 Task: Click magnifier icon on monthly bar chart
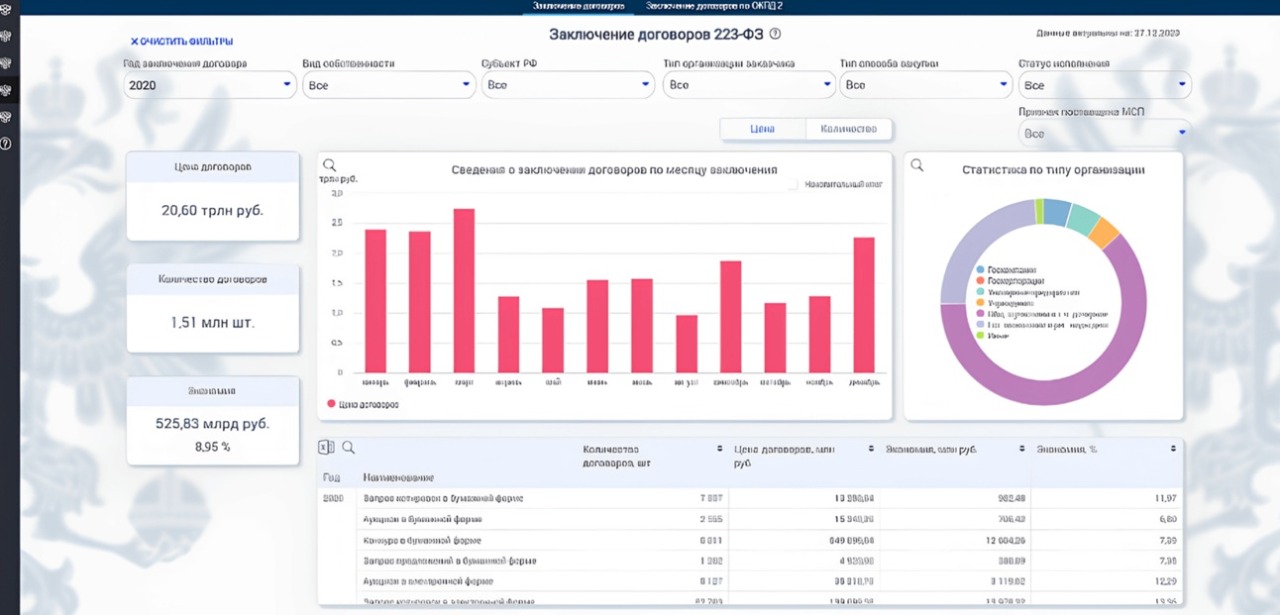tap(329, 165)
